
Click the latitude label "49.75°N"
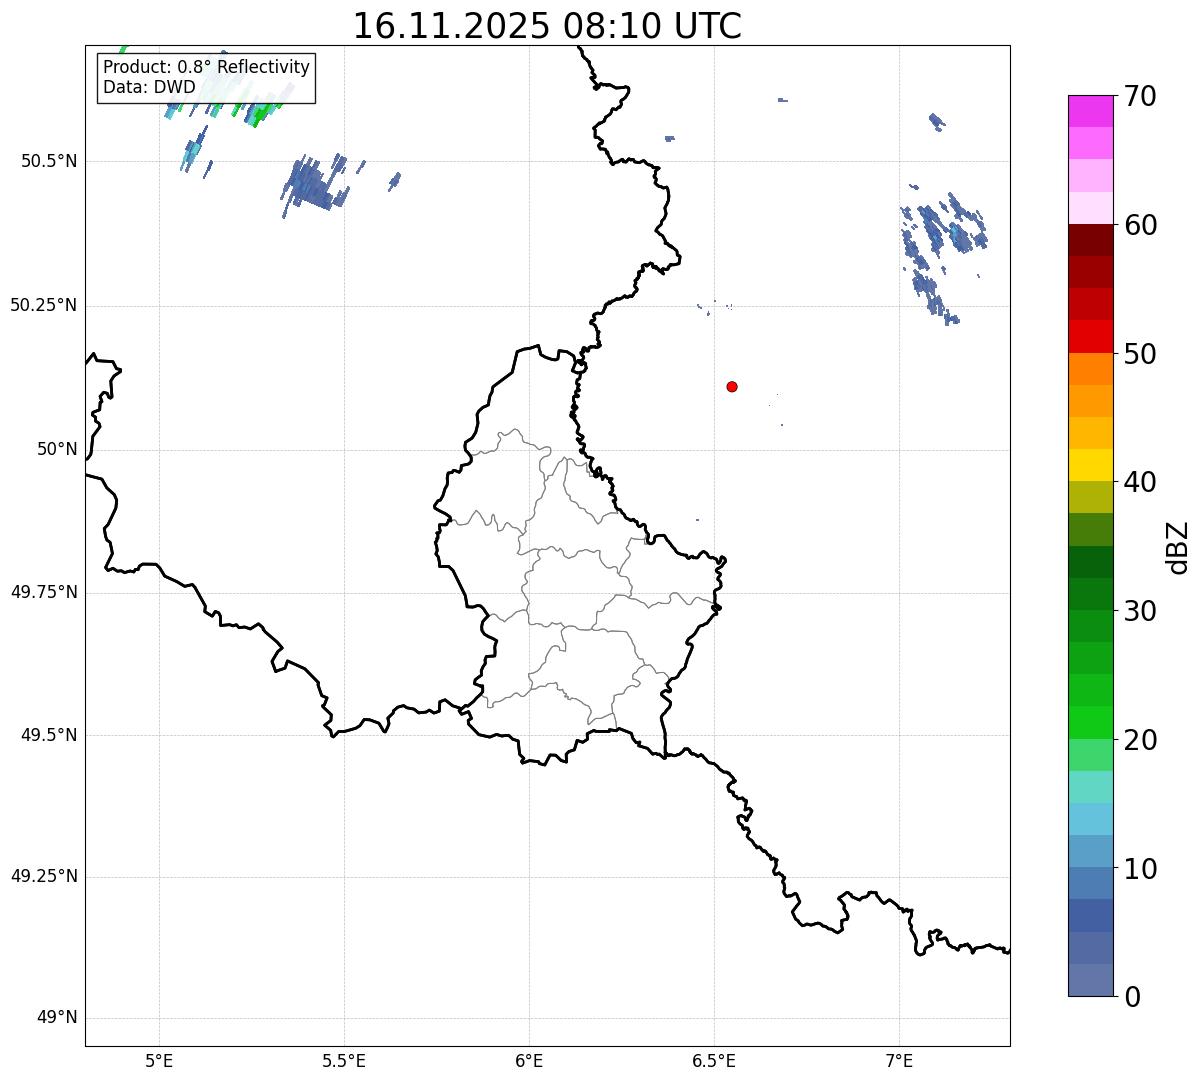click(43, 592)
